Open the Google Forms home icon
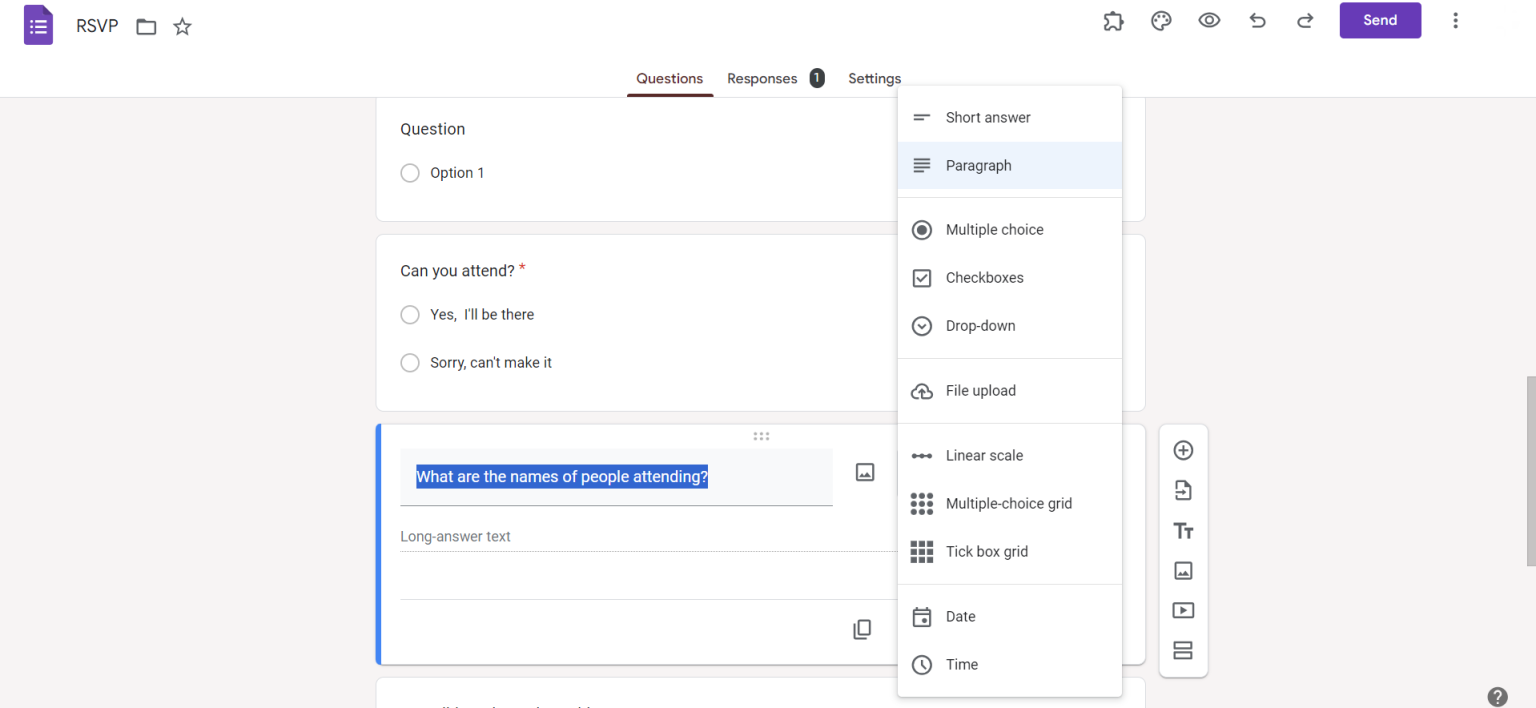This screenshot has width=1536, height=708. (x=38, y=25)
